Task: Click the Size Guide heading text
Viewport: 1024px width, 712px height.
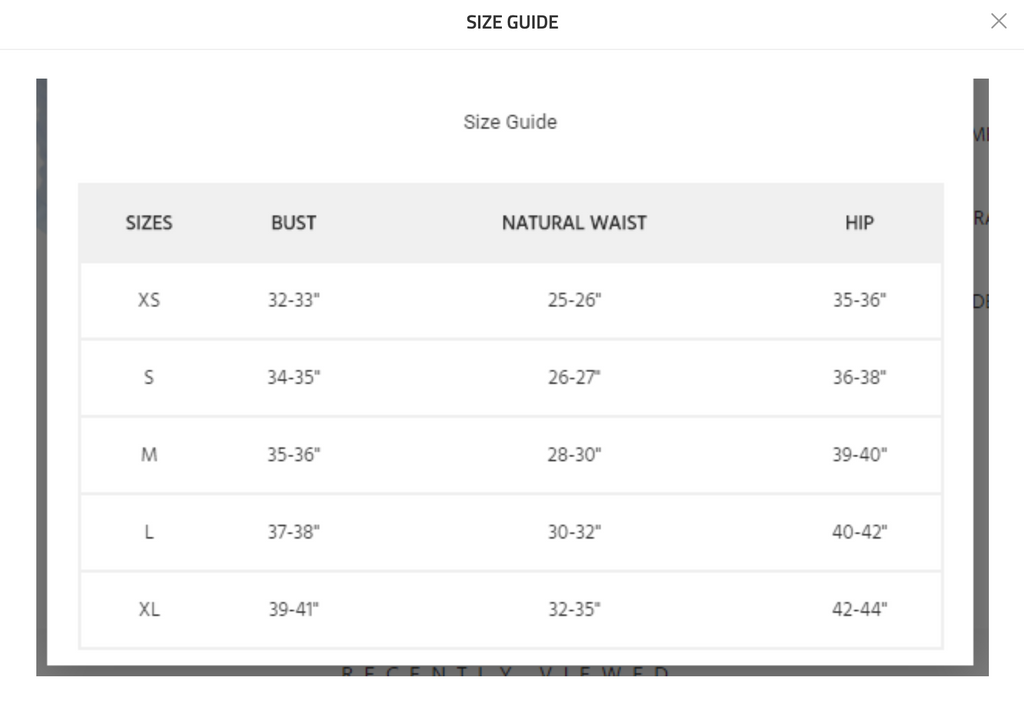Action: click(510, 122)
